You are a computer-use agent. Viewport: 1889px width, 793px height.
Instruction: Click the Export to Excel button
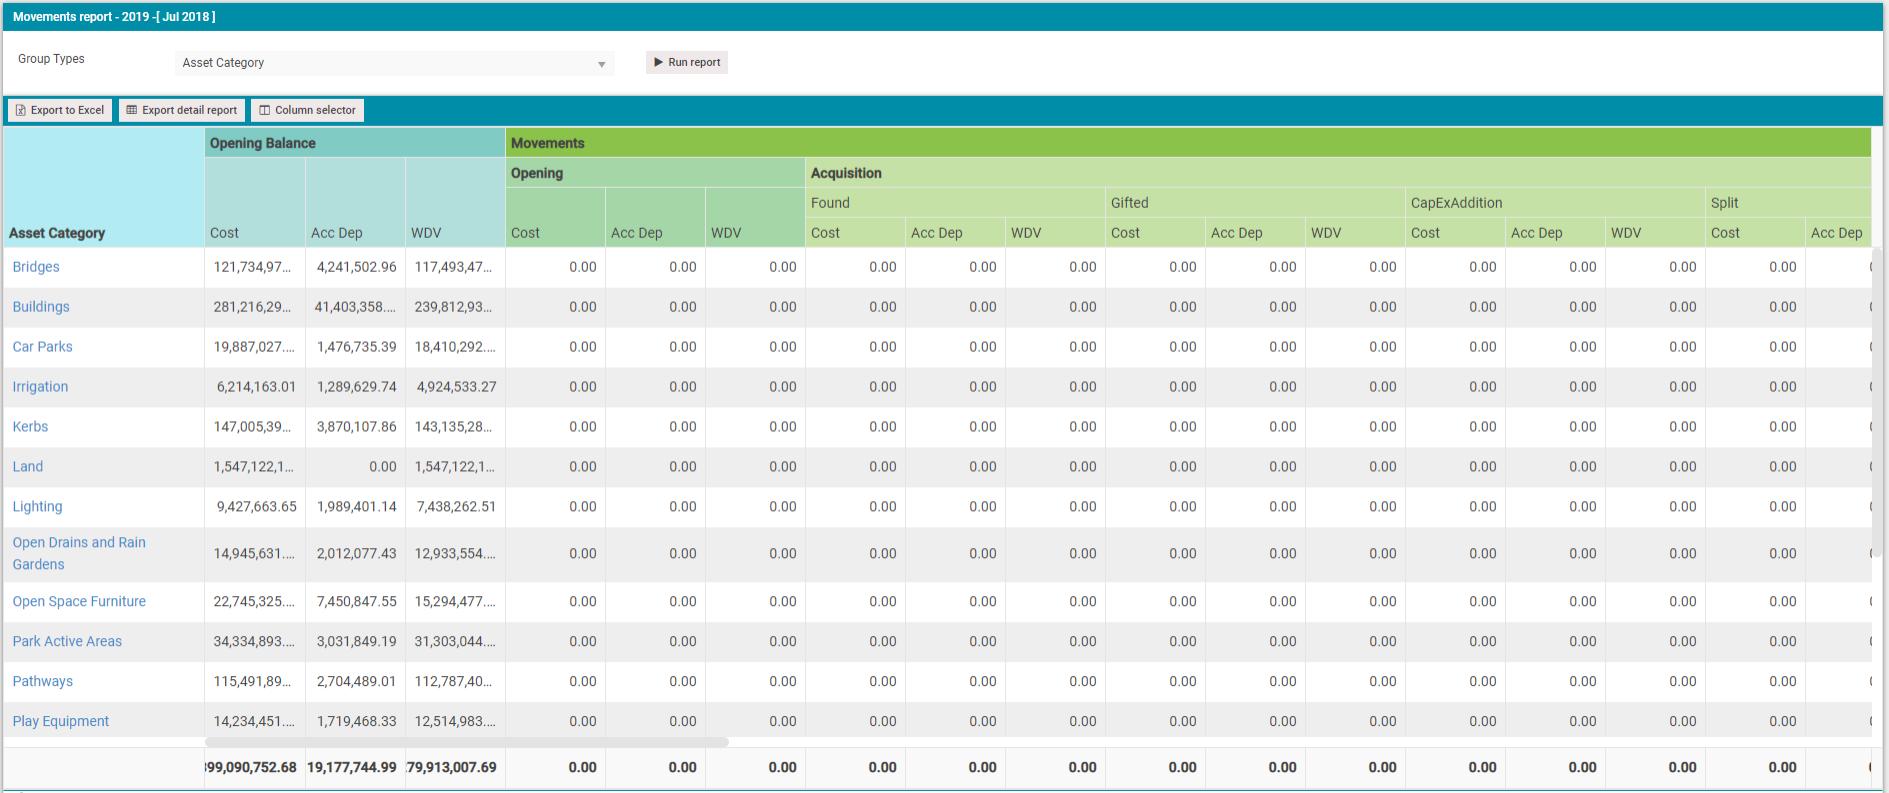coord(60,110)
